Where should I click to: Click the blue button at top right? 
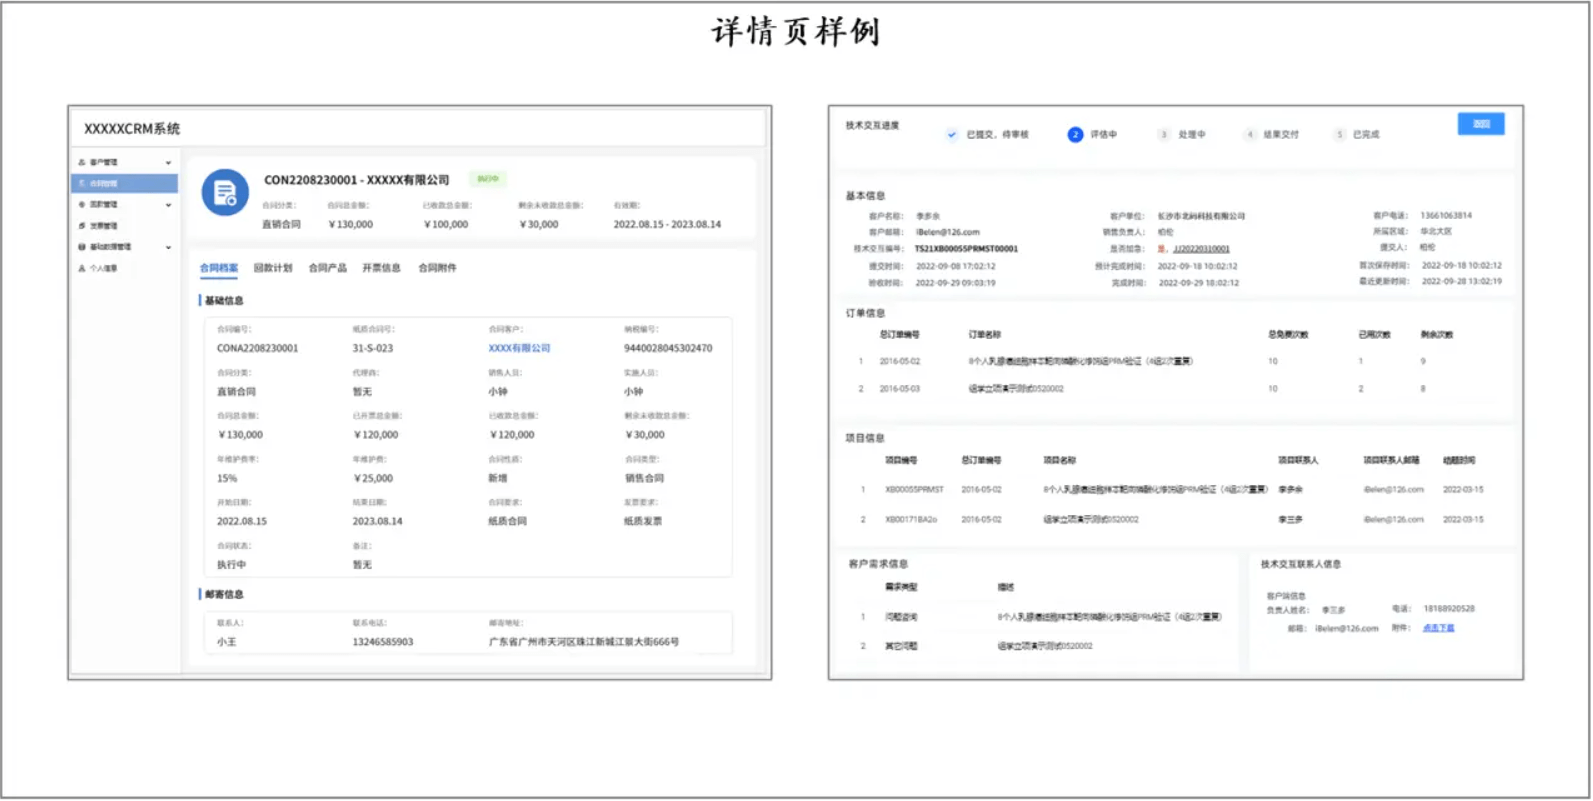click(x=1480, y=124)
